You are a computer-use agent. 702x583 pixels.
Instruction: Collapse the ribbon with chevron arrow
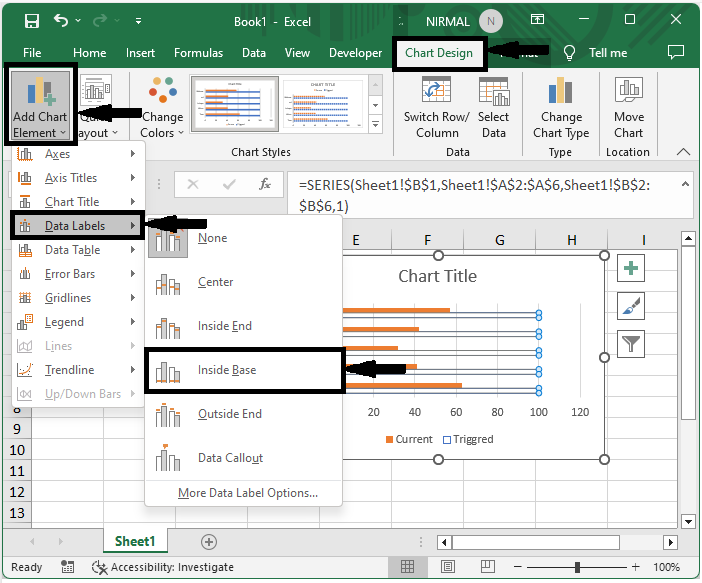(683, 152)
